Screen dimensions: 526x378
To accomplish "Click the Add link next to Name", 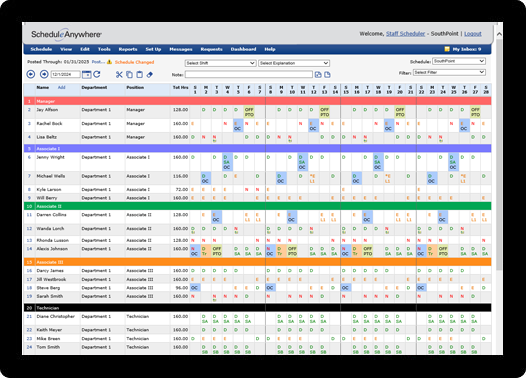I will coord(61,87).
